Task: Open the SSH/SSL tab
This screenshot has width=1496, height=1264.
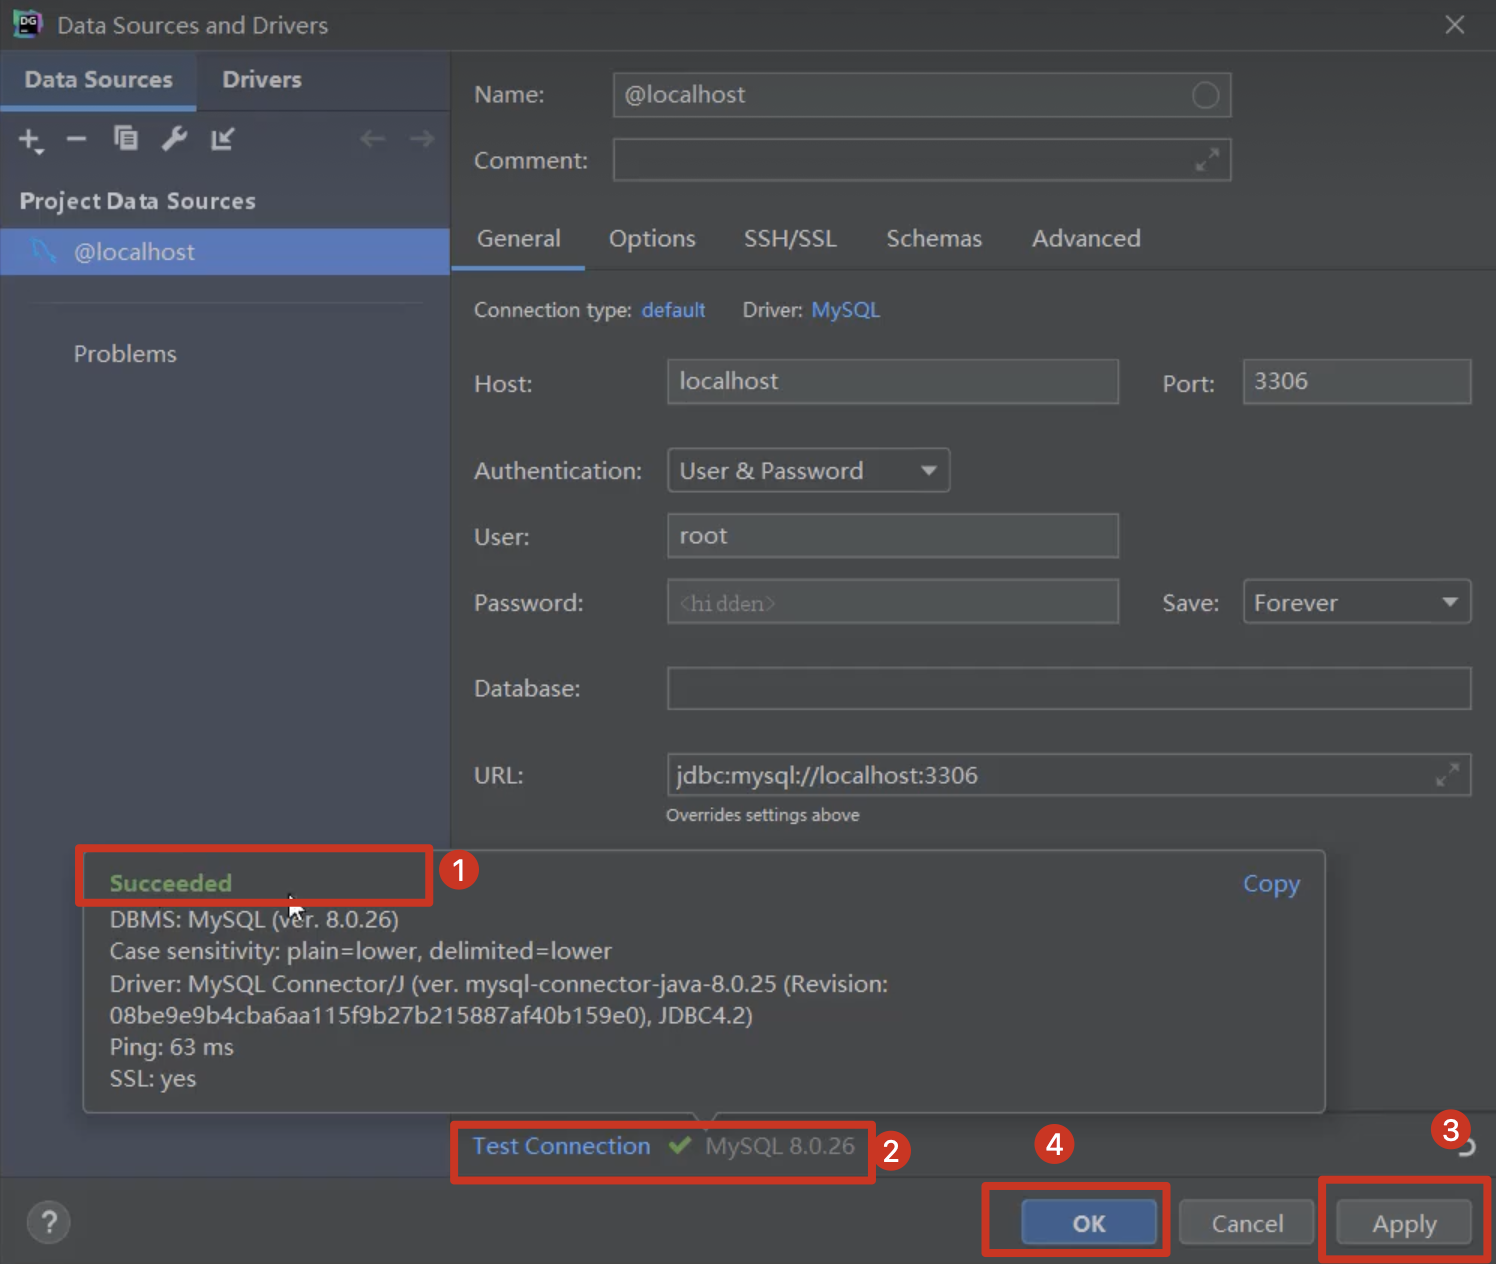Action: 790,239
